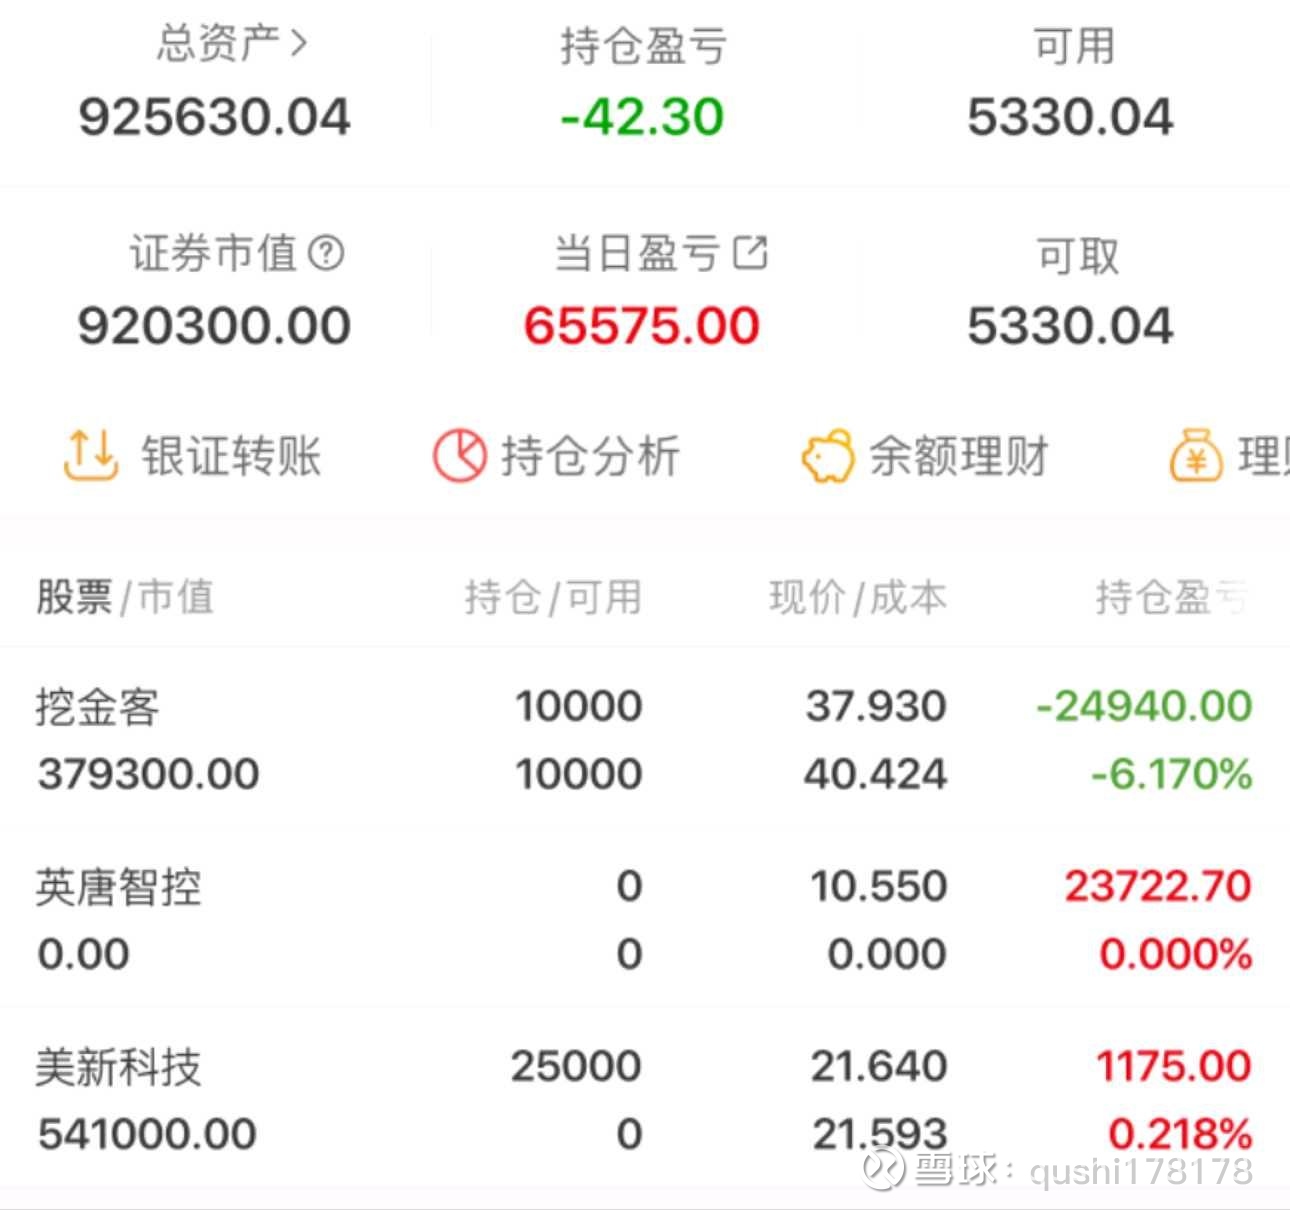The image size is (1290, 1210).
Task: Tap the question mark beside 证券市值
Action: [x=326, y=253]
